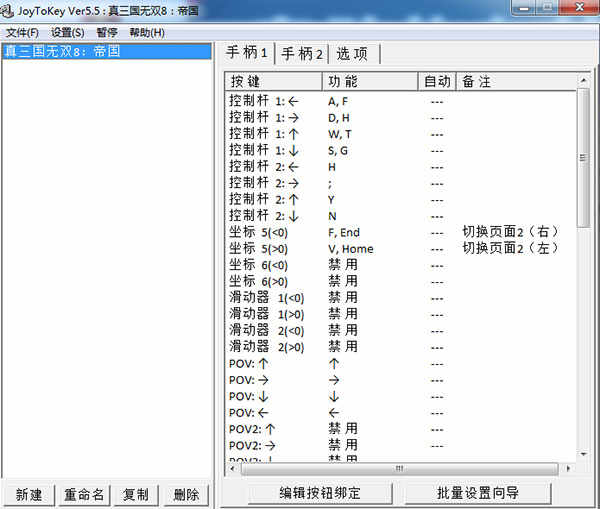The width and height of the screenshot is (600, 509).
Task: Select the 真三国无双8：帝国 profile
Action: (63, 51)
